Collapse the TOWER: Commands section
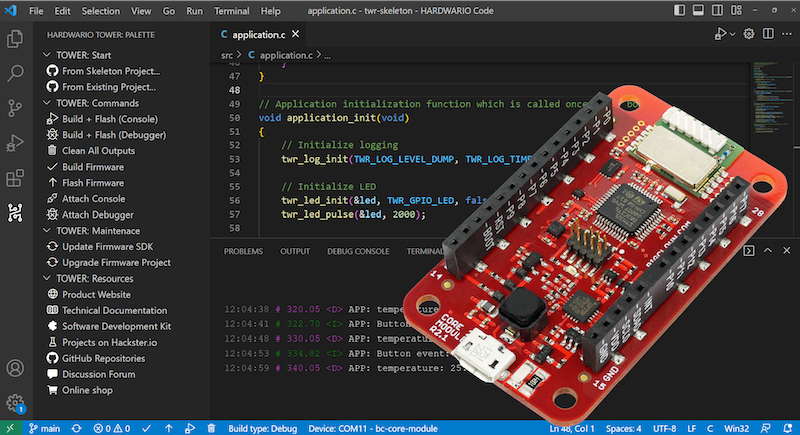 click(x=47, y=103)
